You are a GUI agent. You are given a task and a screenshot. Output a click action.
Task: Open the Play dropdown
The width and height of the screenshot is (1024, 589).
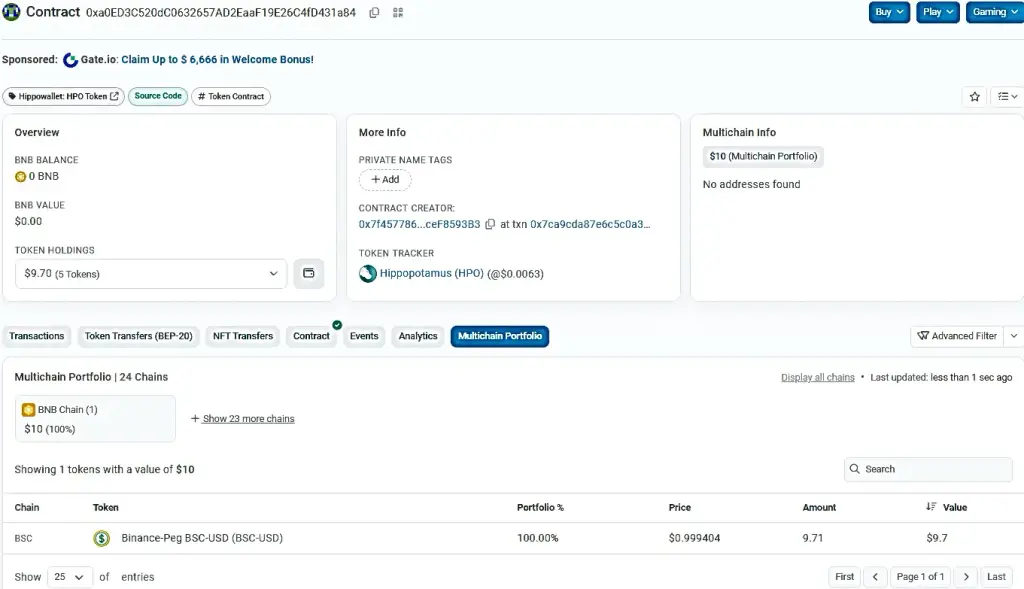pos(938,12)
